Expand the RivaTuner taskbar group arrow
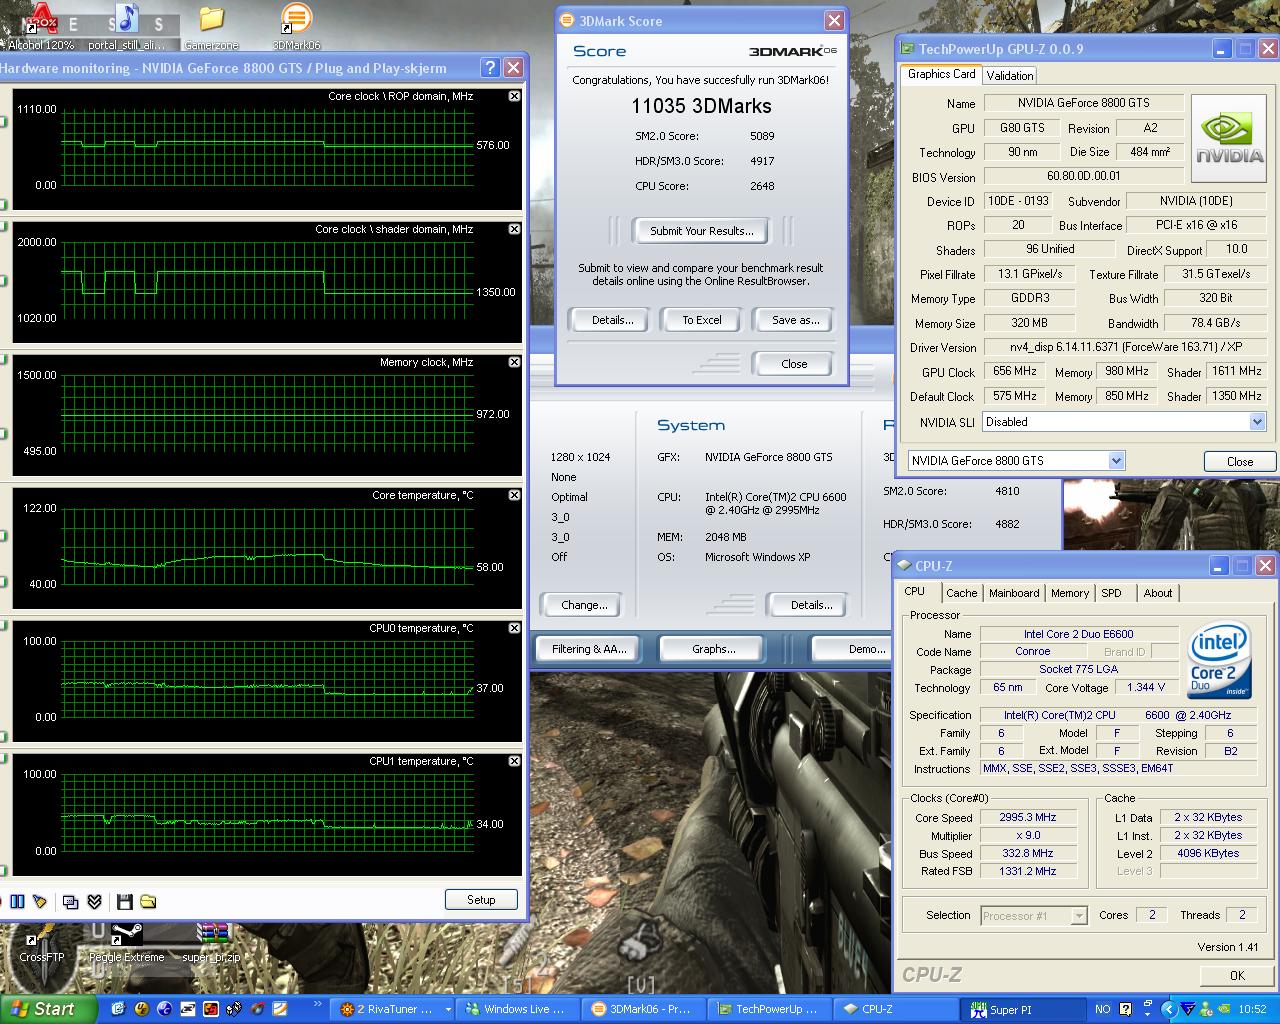 coord(447,1009)
